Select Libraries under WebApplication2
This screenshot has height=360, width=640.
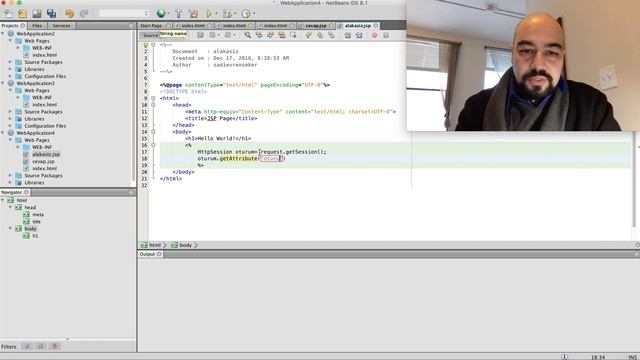pyautogui.click(x=34, y=69)
